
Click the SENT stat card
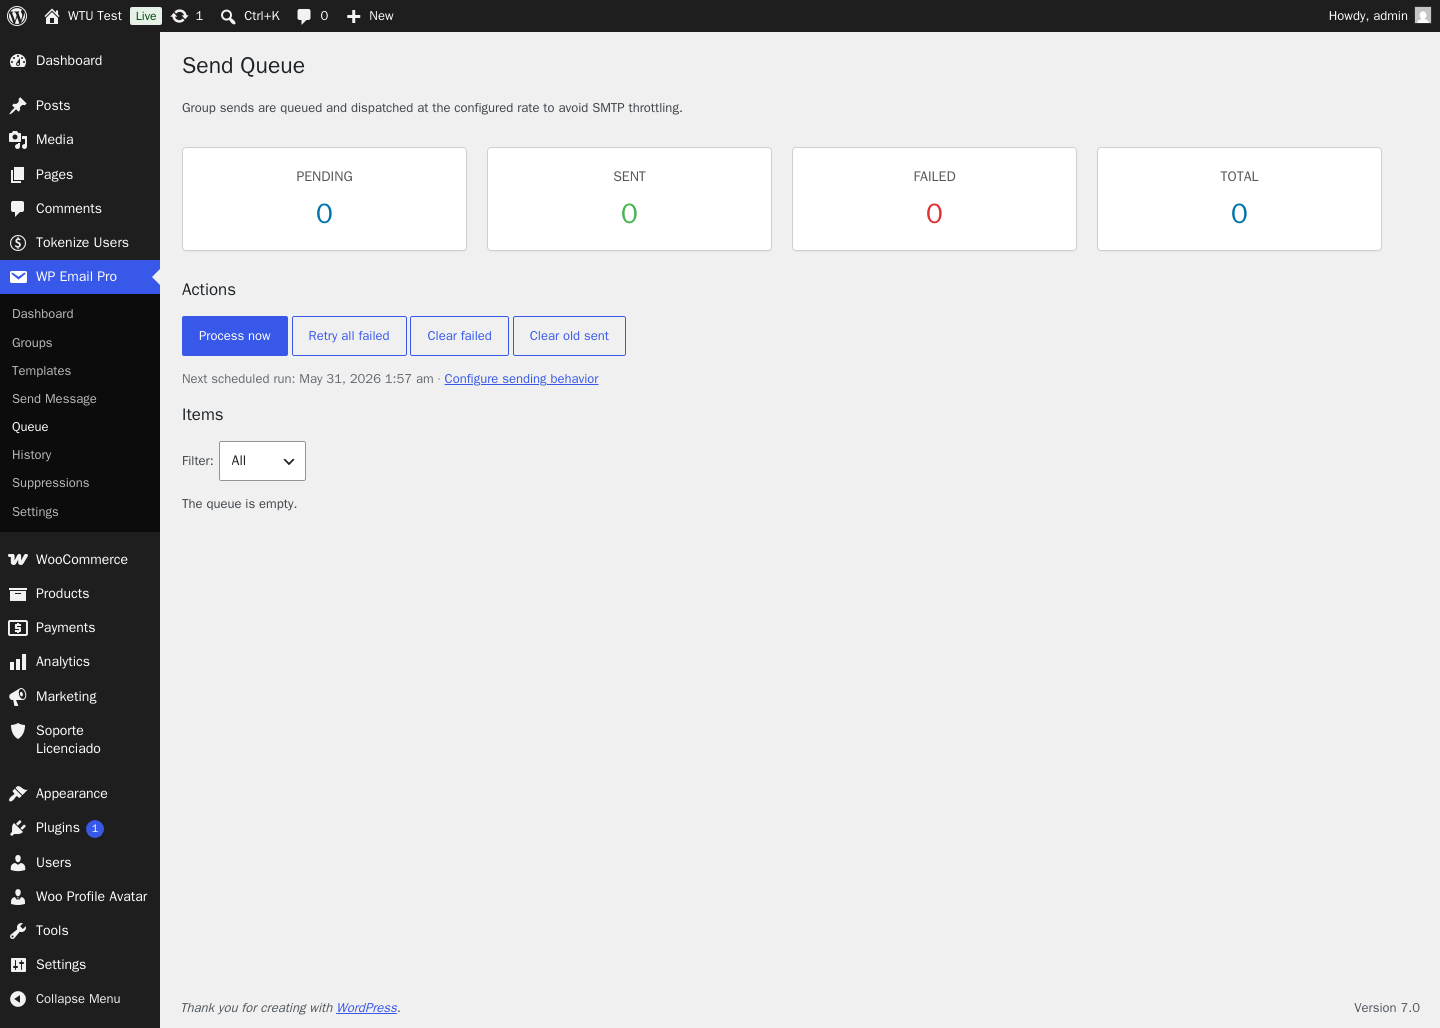pos(629,199)
